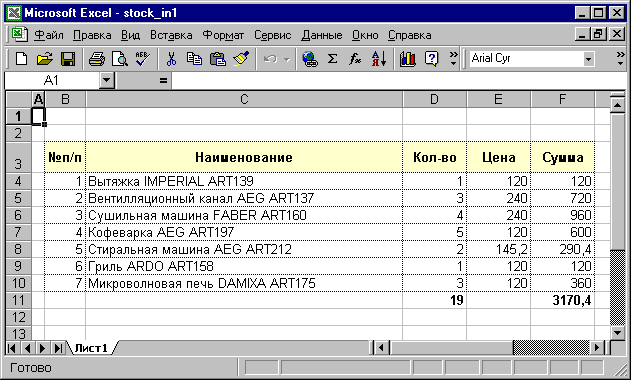631x380 pixels.
Task: Click the vertical scrollbar down arrow
Action: tap(617, 333)
